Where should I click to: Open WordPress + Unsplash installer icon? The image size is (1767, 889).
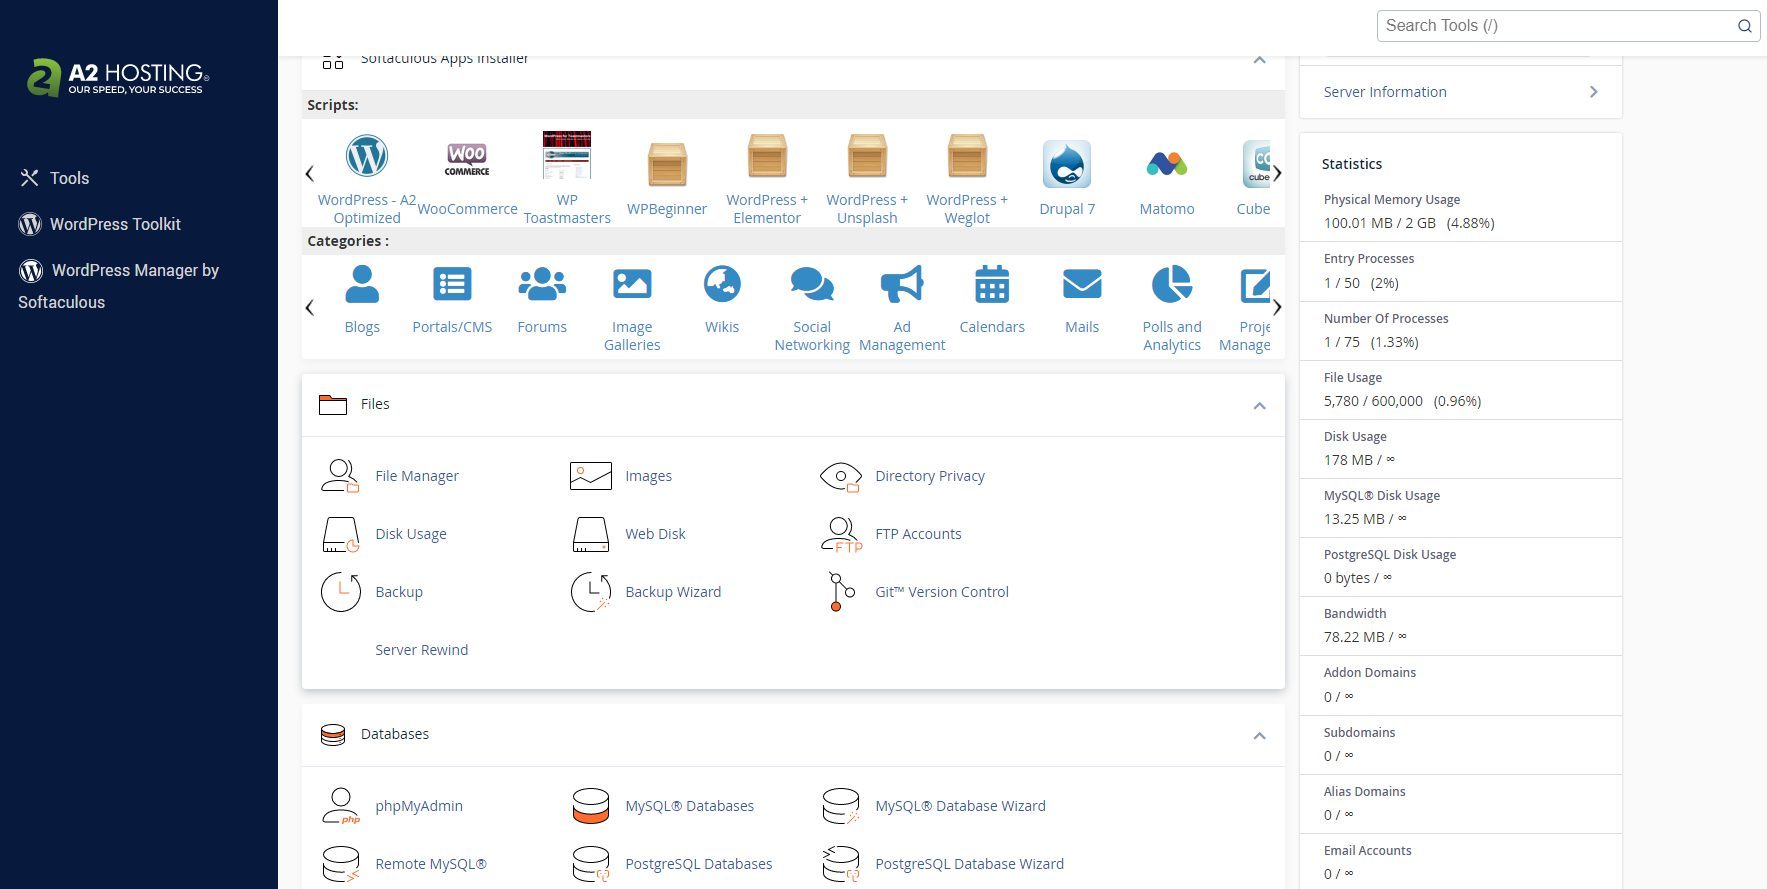click(x=867, y=156)
